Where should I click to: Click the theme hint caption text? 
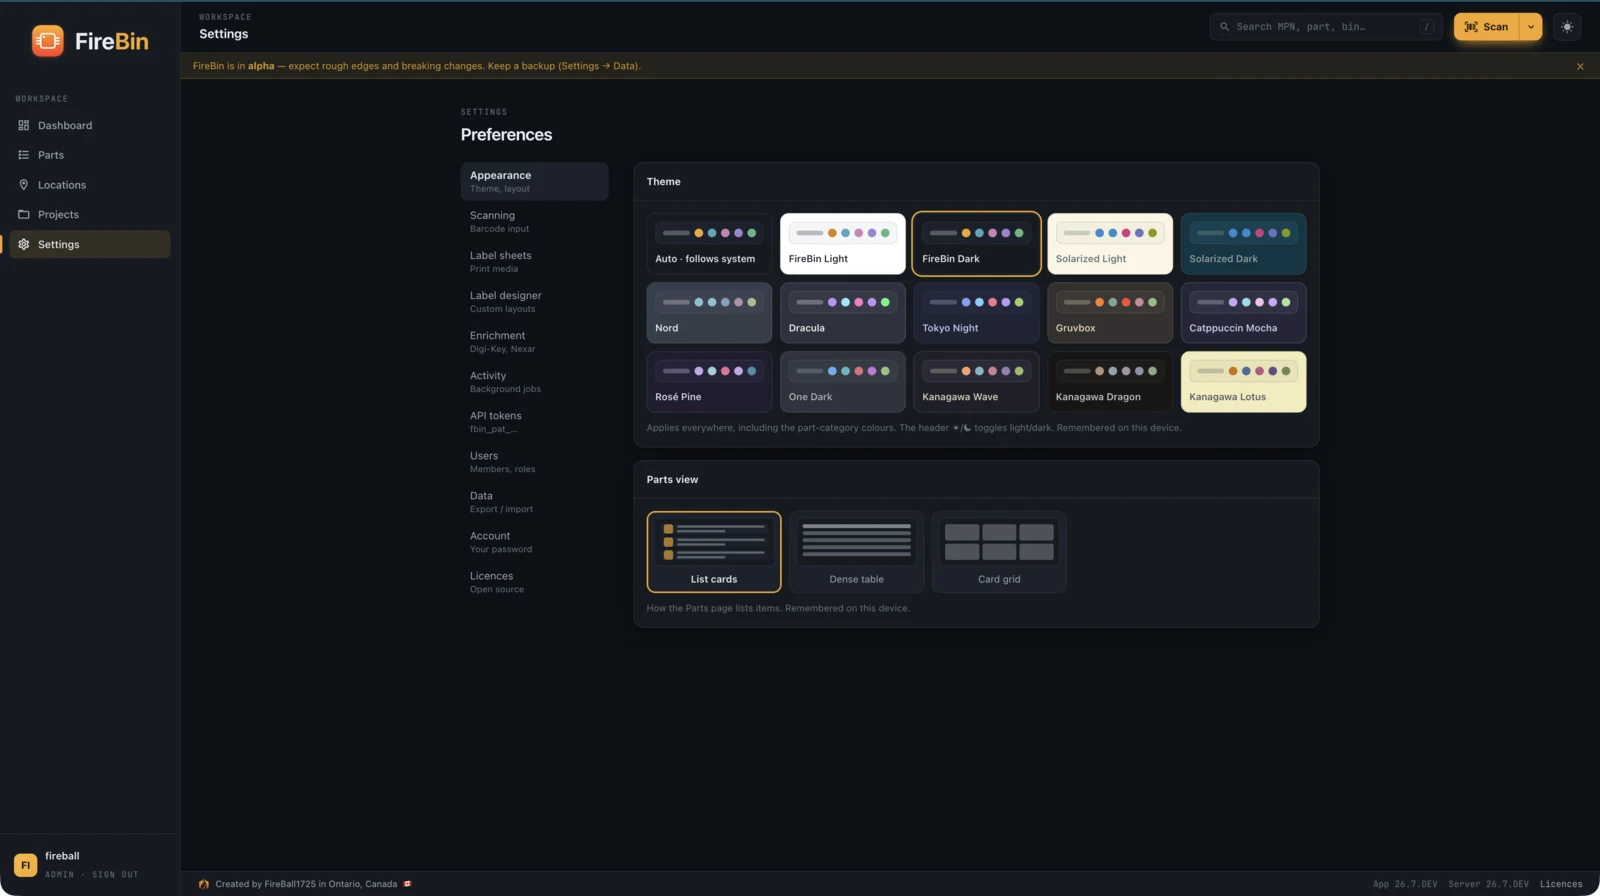coord(913,428)
